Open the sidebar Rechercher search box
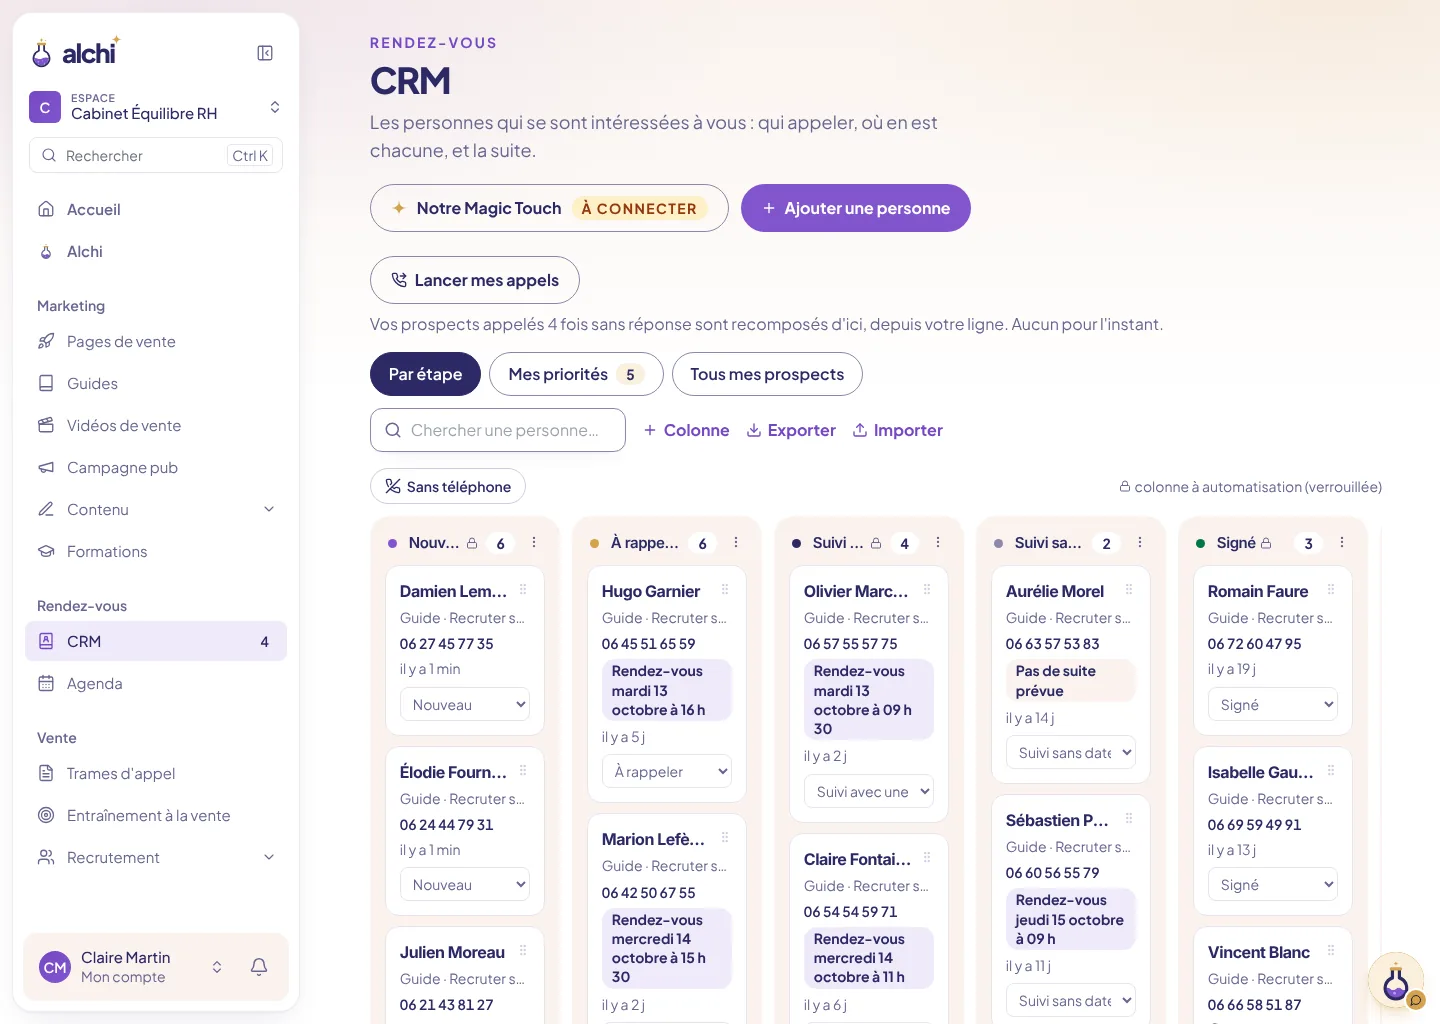Screen dimensions: 1440x1024 pos(156,156)
